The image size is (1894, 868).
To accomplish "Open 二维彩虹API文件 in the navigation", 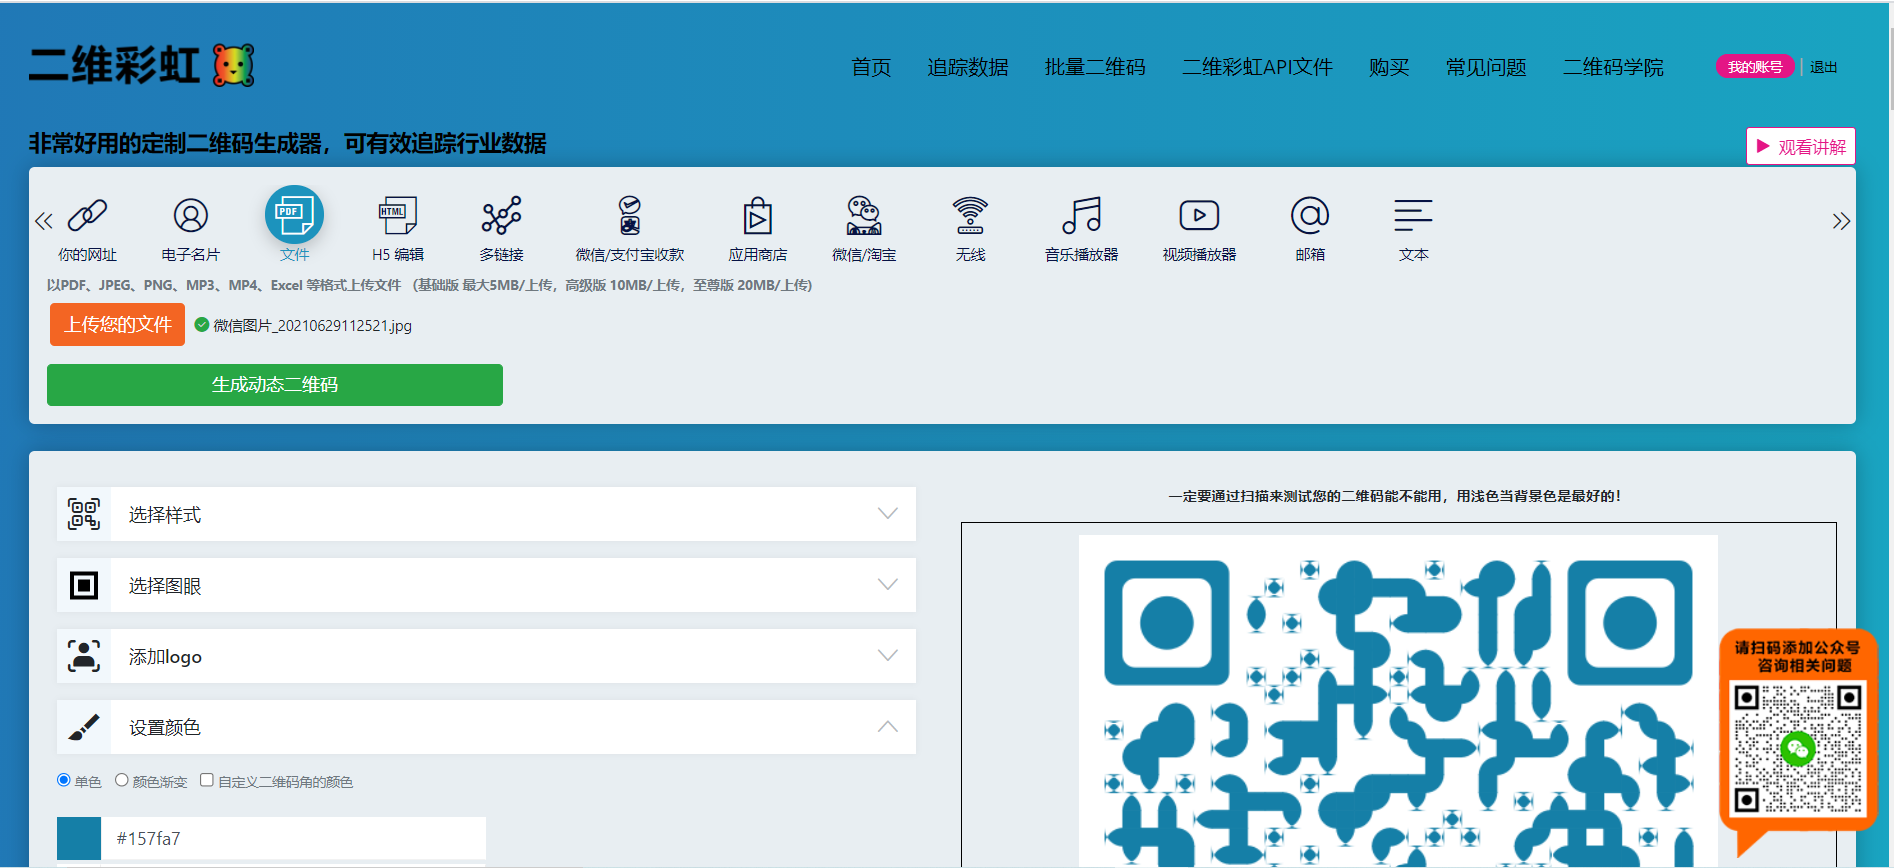I will click(x=1257, y=67).
